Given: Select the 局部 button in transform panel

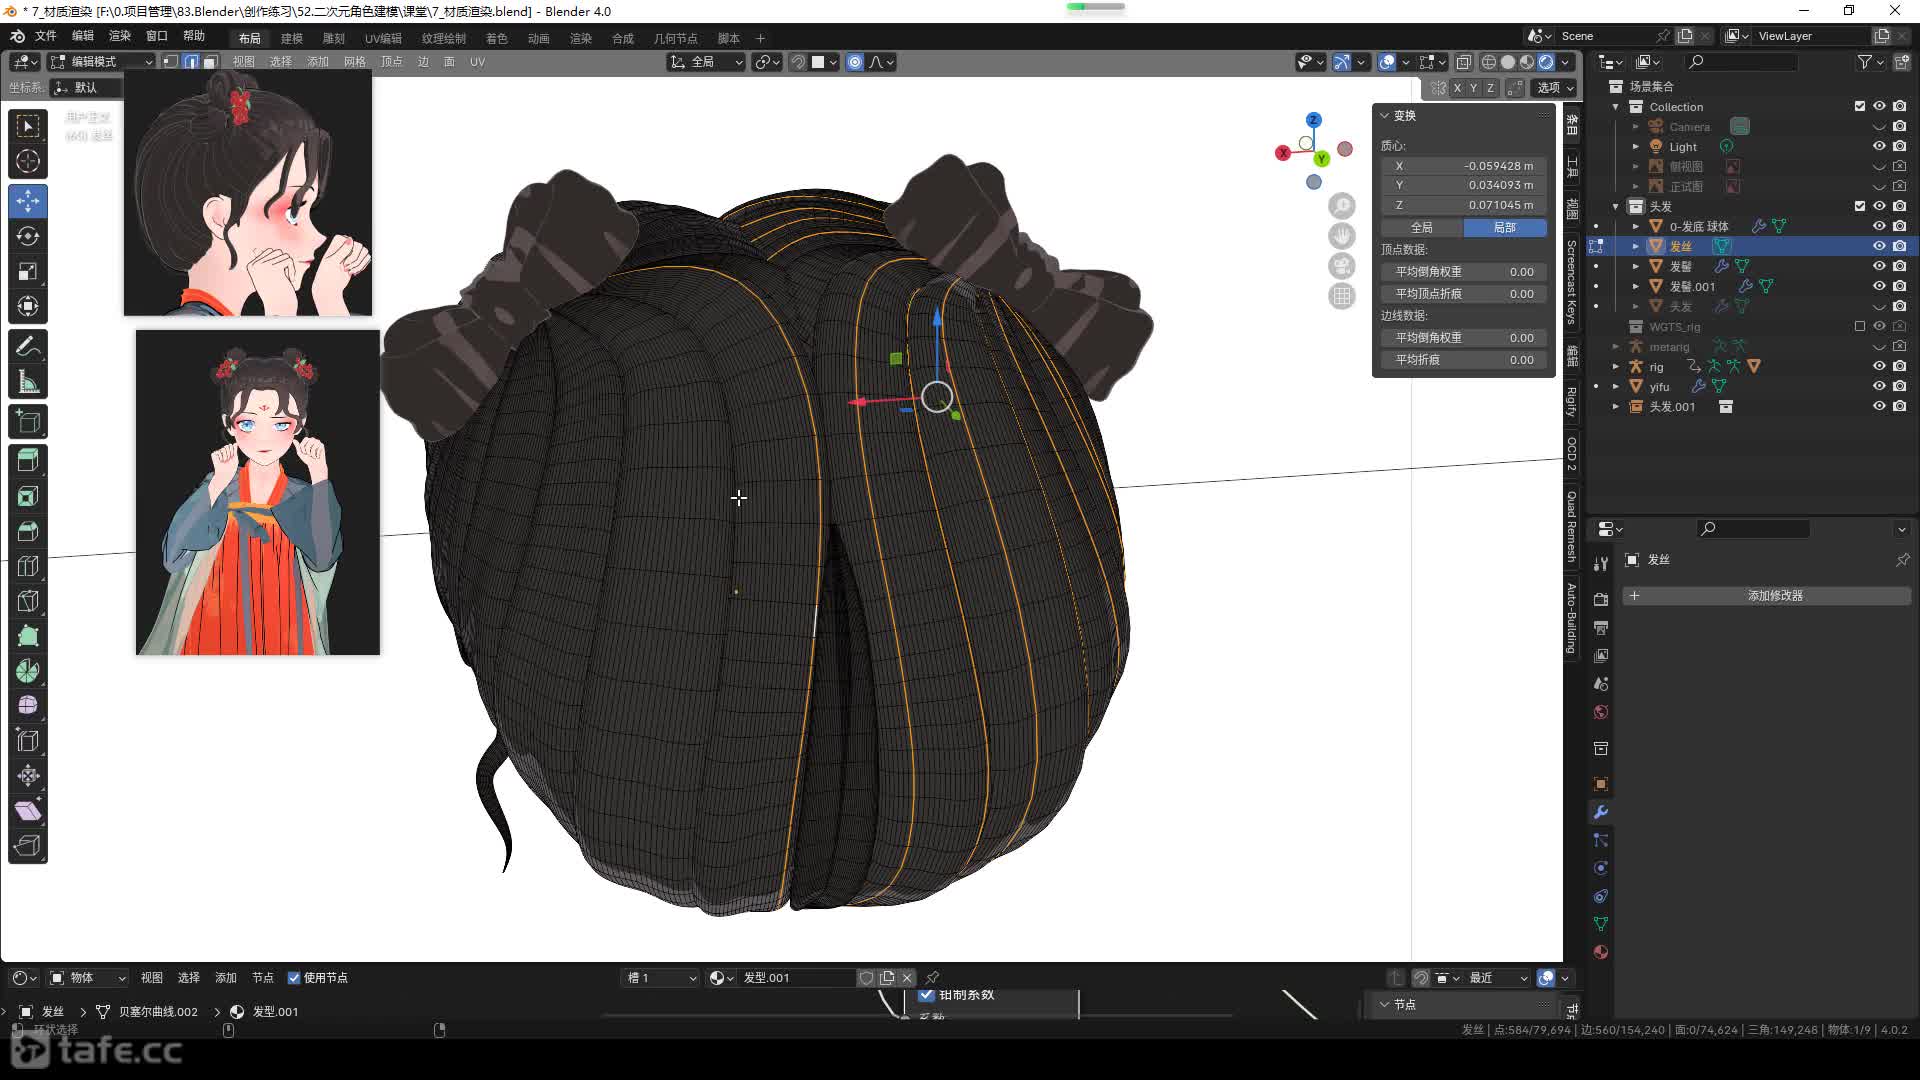Looking at the screenshot, I should [1505, 228].
